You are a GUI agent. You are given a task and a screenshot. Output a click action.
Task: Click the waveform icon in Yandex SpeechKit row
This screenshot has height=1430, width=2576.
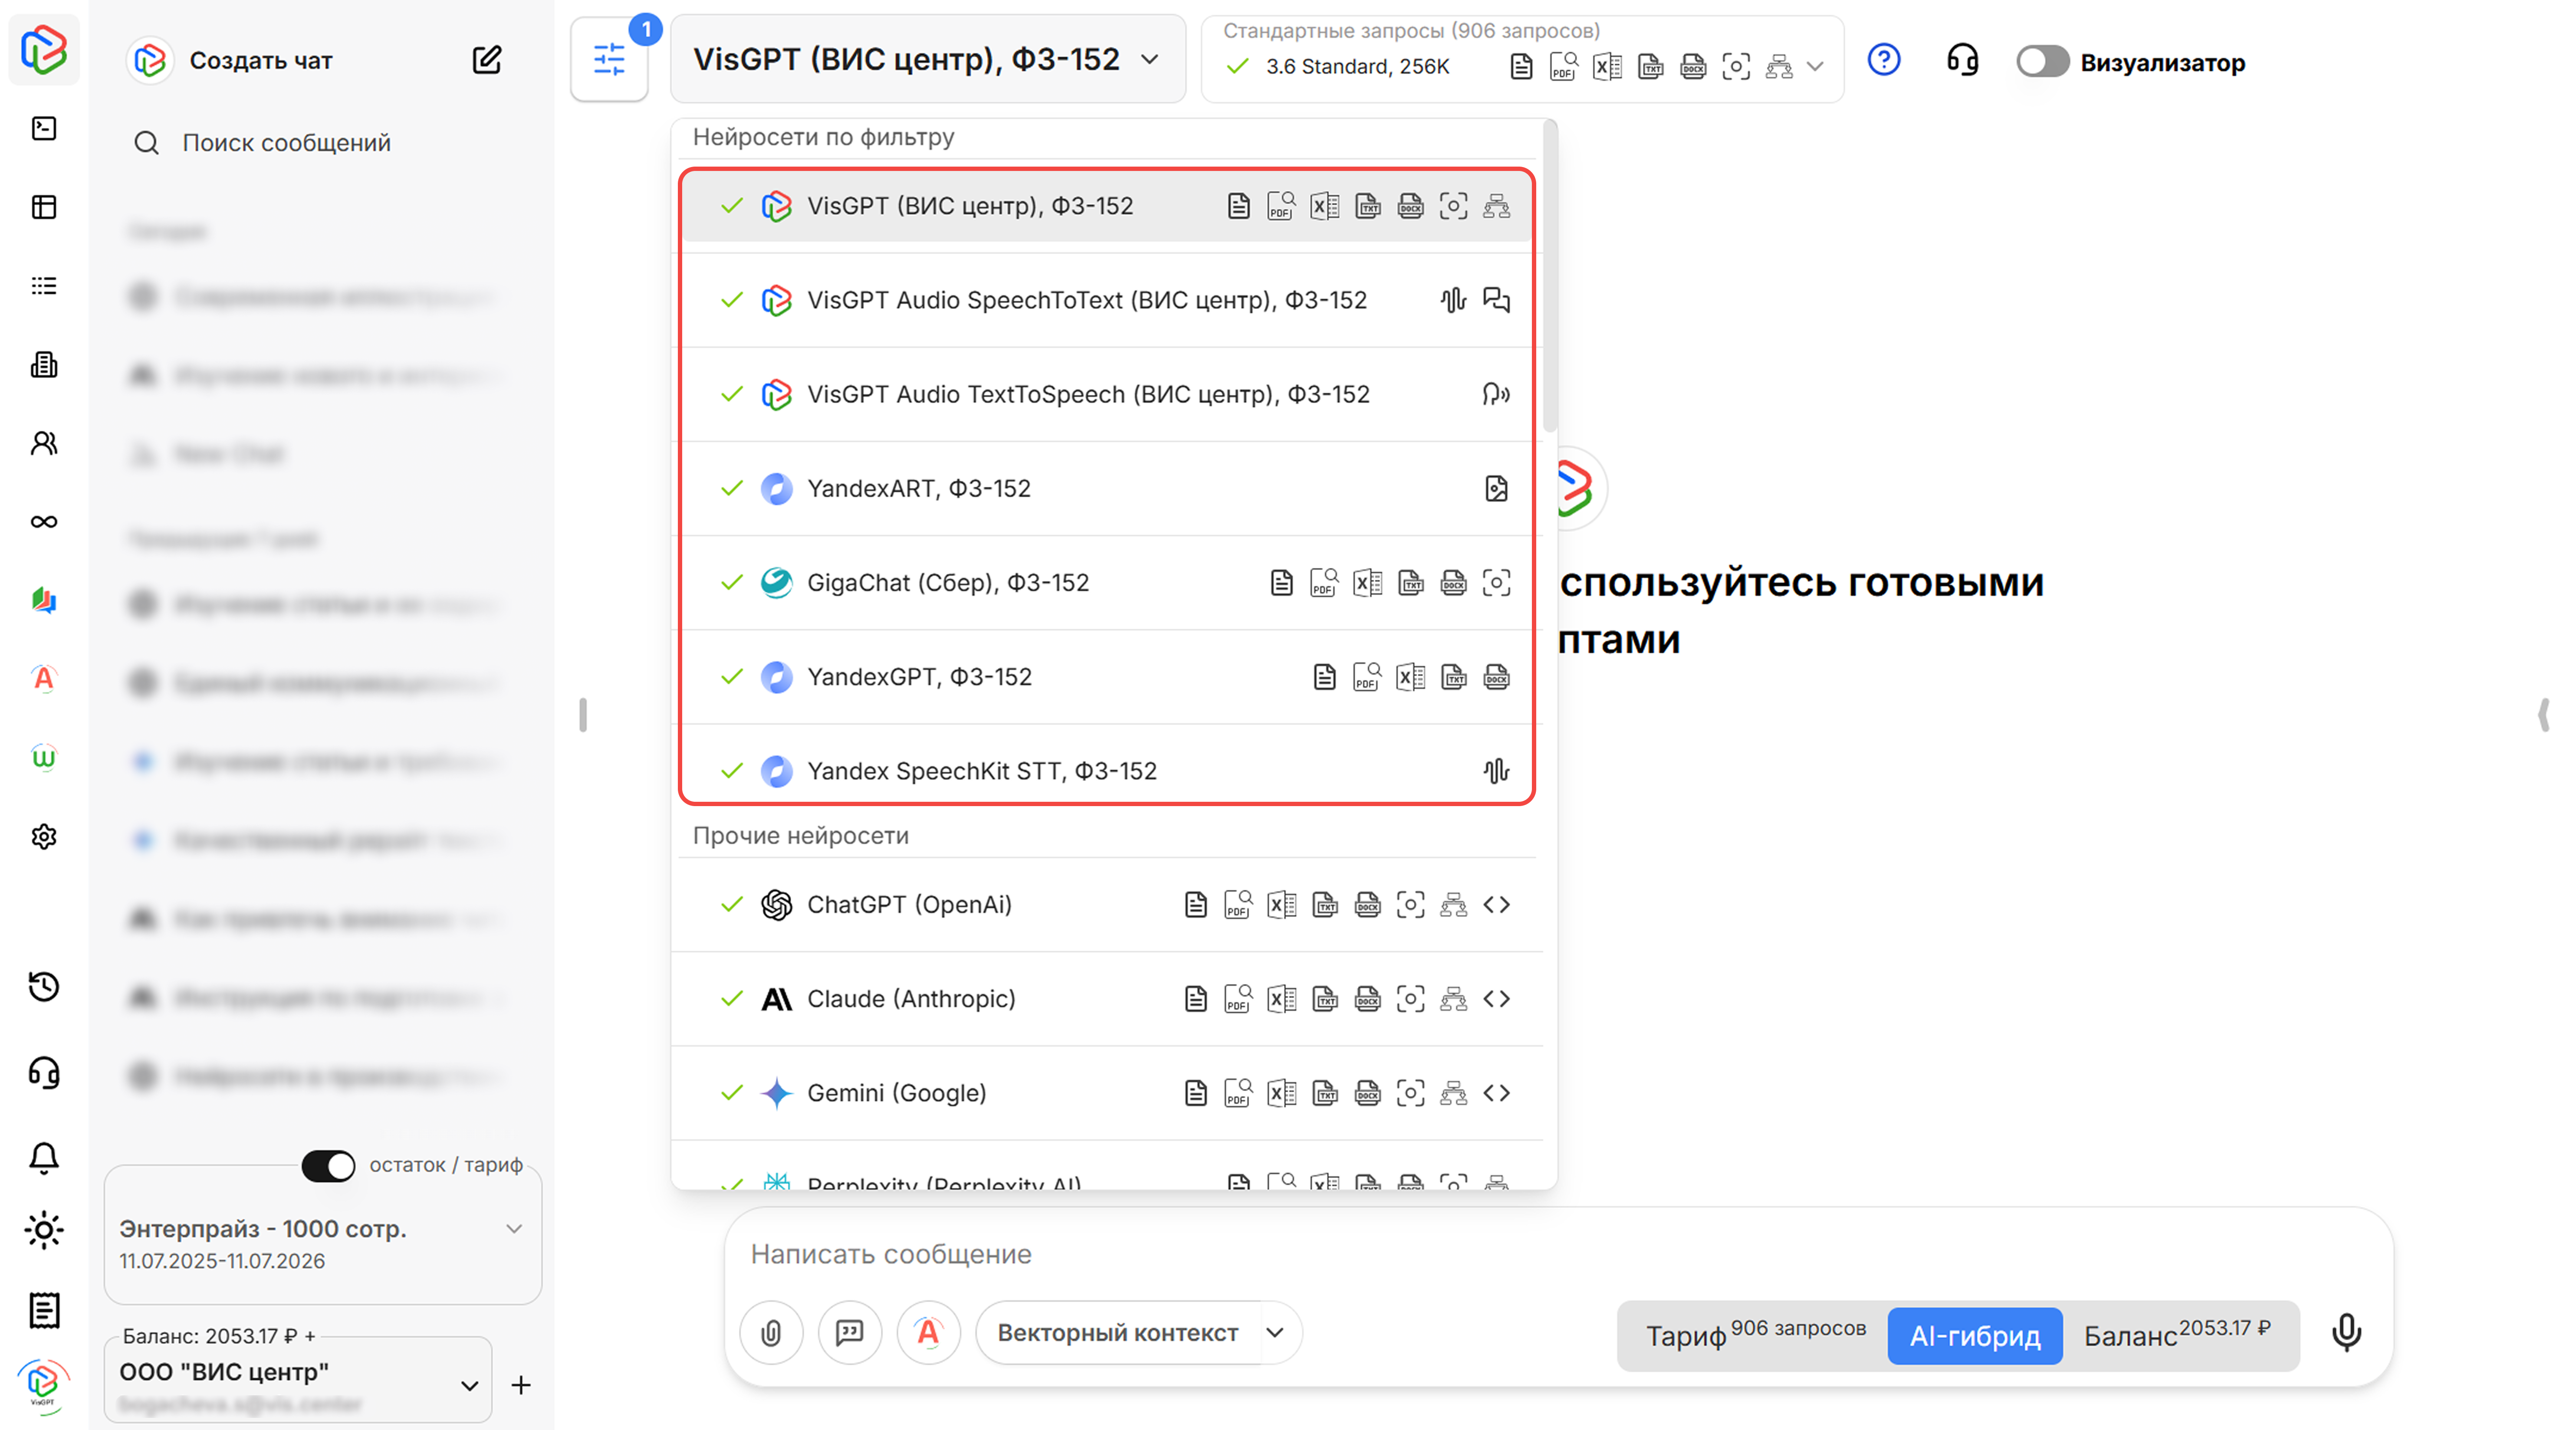pos(1497,771)
